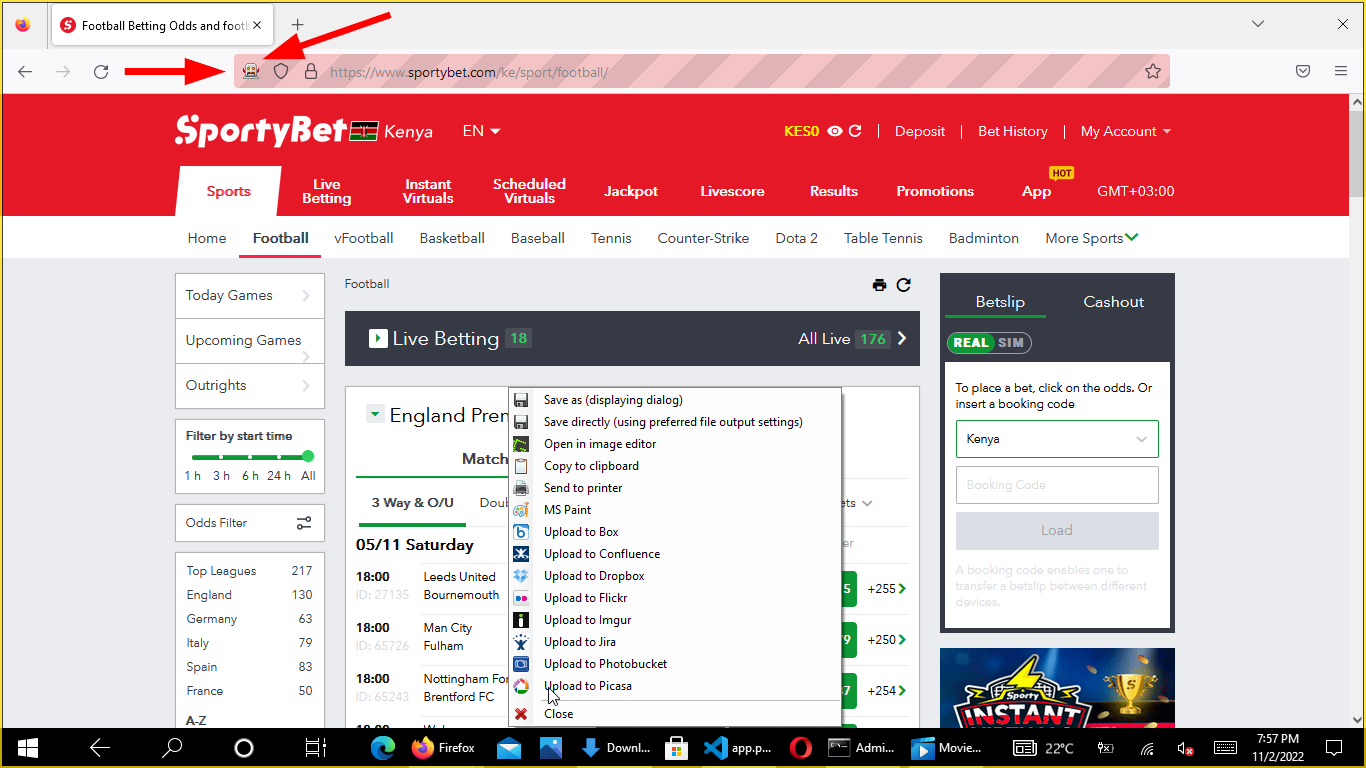The width and height of the screenshot is (1366, 768).
Task: Switch to Live Betting main tab
Action: click(327, 191)
